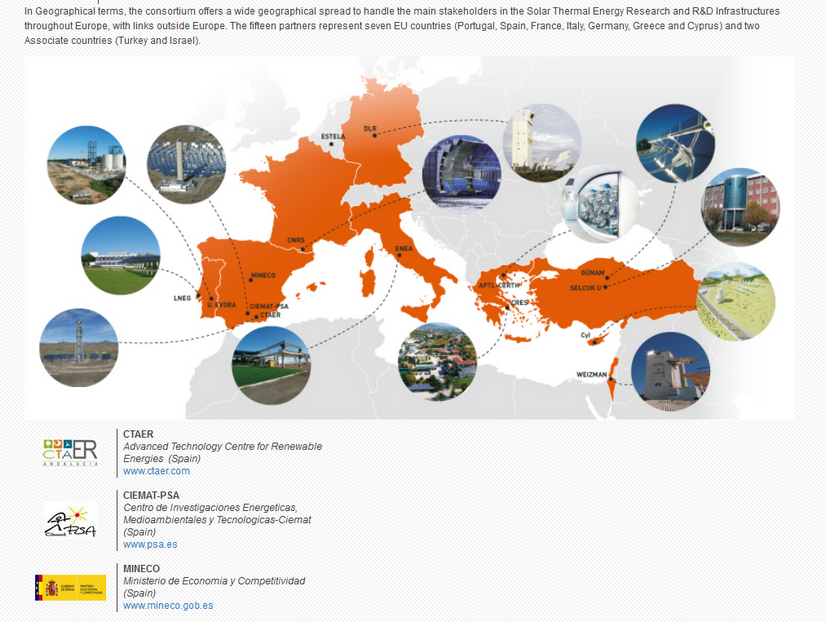Select the DLR marker in Germany

[375, 135]
